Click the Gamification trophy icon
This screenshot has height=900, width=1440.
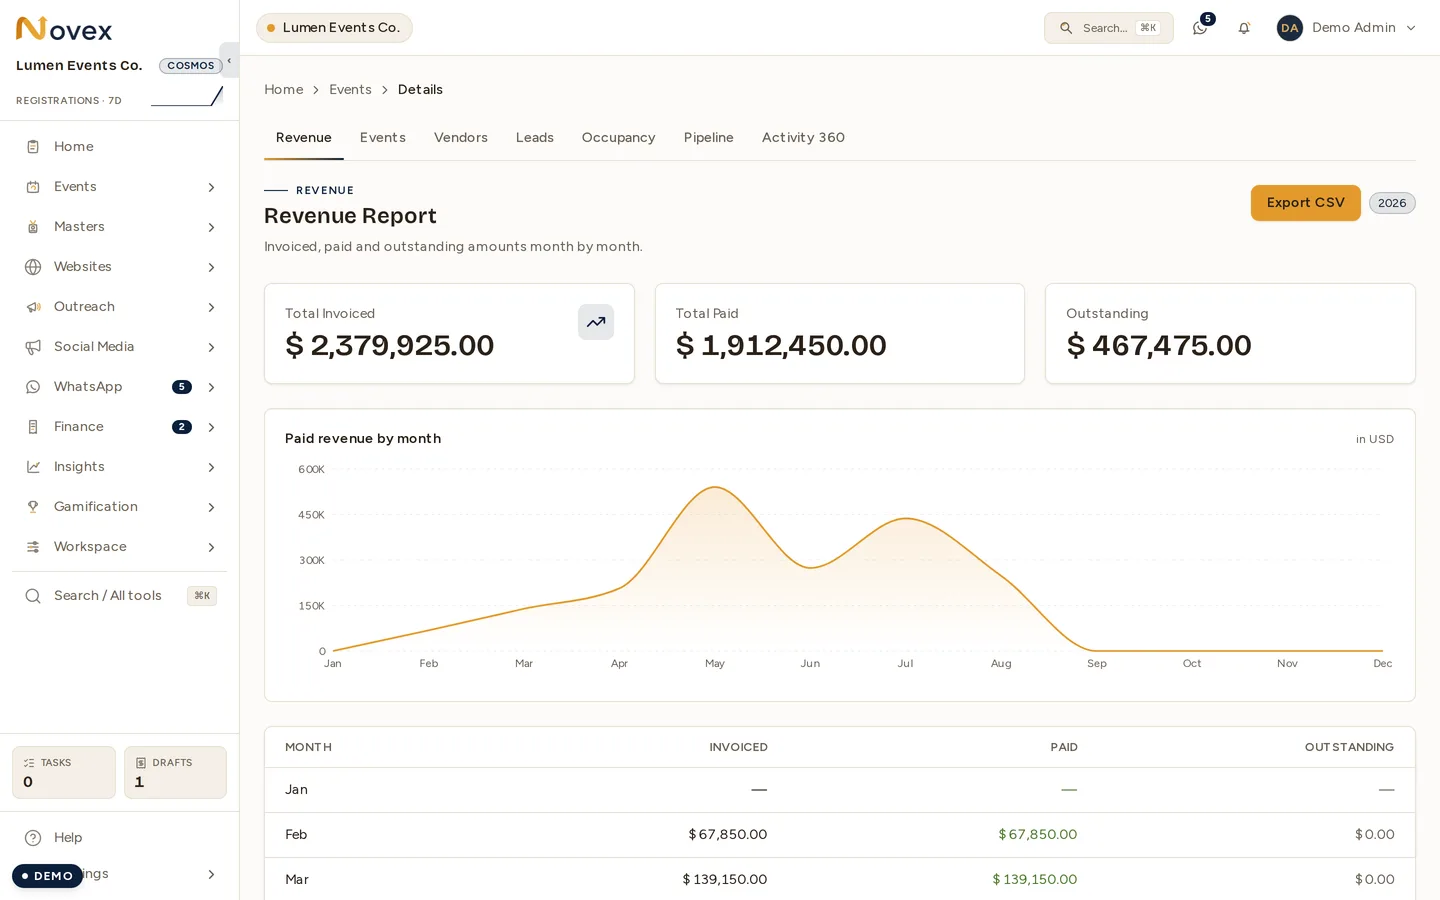[33, 507]
